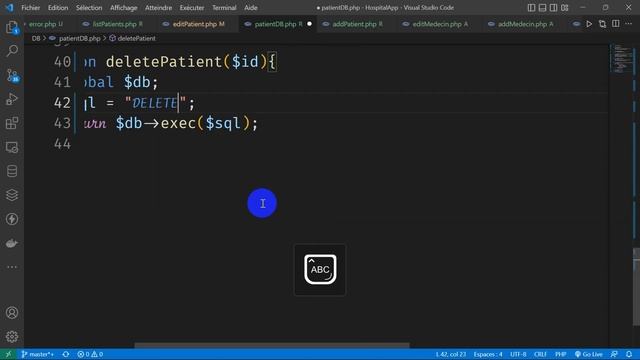Click $db->exec($sql) on line 43

click(x=183, y=123)
